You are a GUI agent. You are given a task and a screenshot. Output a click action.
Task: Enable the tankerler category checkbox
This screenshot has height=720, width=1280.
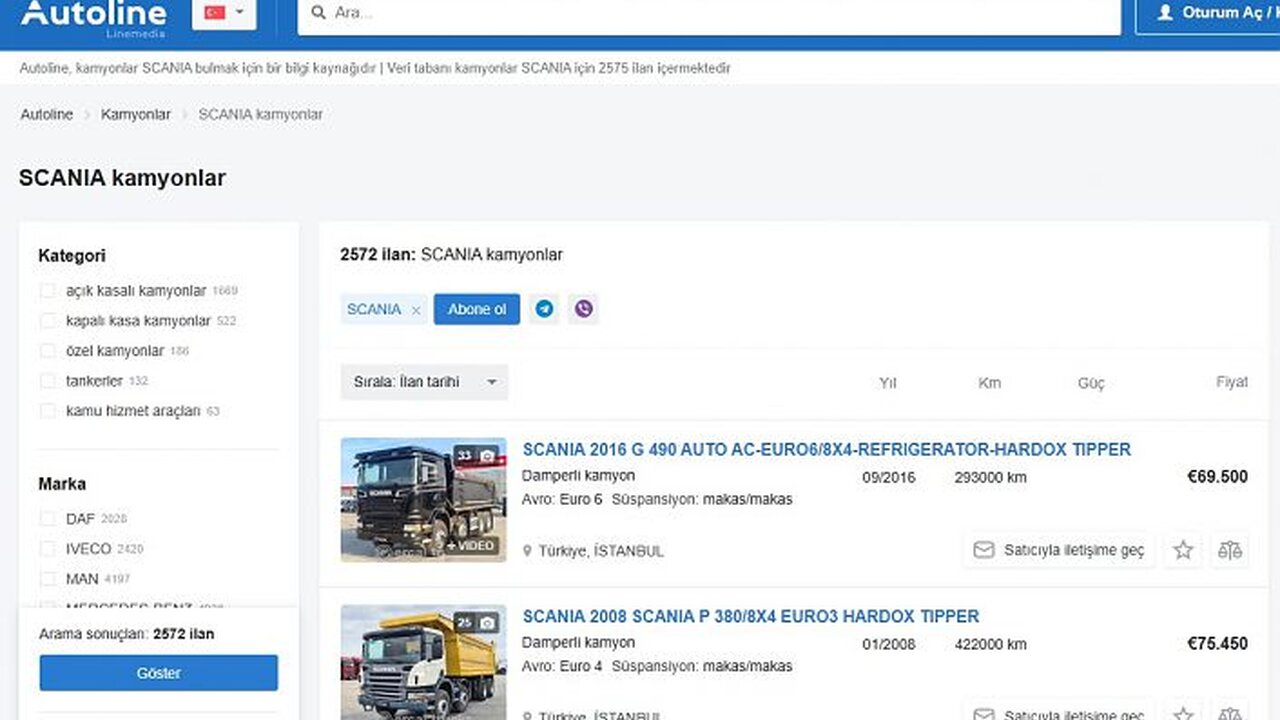pos(47,381)
